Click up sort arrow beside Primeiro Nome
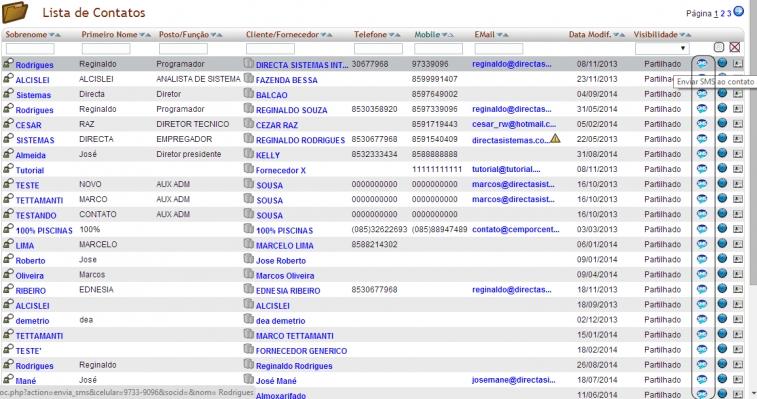The image size is (757, 399). [148, 35]
